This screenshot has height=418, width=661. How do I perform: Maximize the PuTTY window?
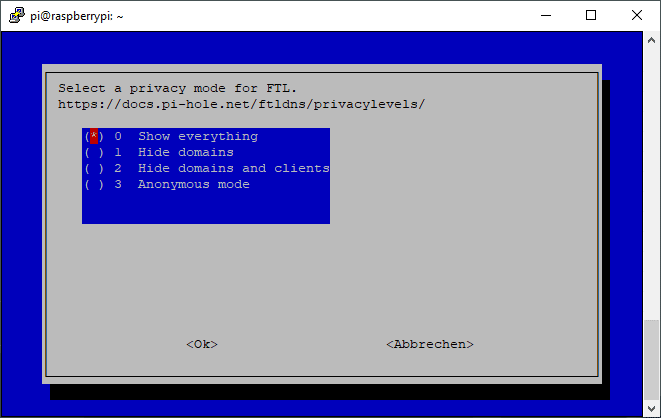[x=591, y=16]
